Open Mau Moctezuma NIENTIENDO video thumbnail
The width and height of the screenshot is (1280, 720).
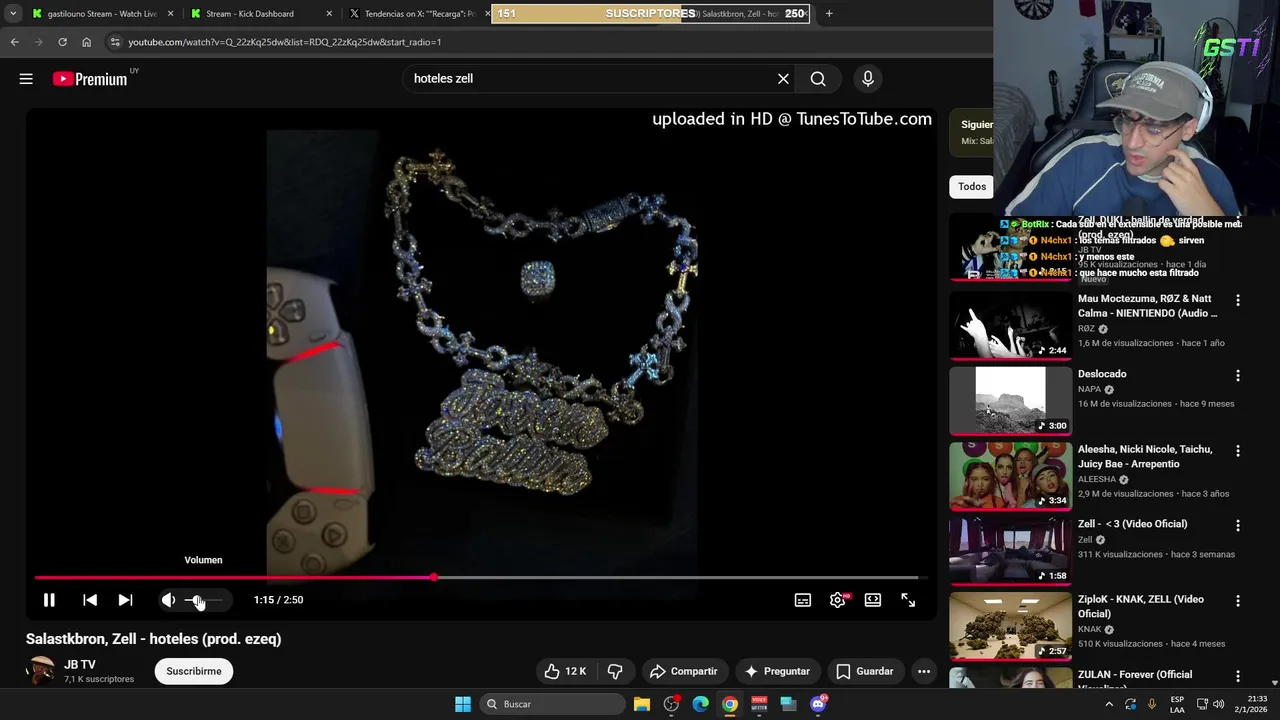(x=1010, y=325)
